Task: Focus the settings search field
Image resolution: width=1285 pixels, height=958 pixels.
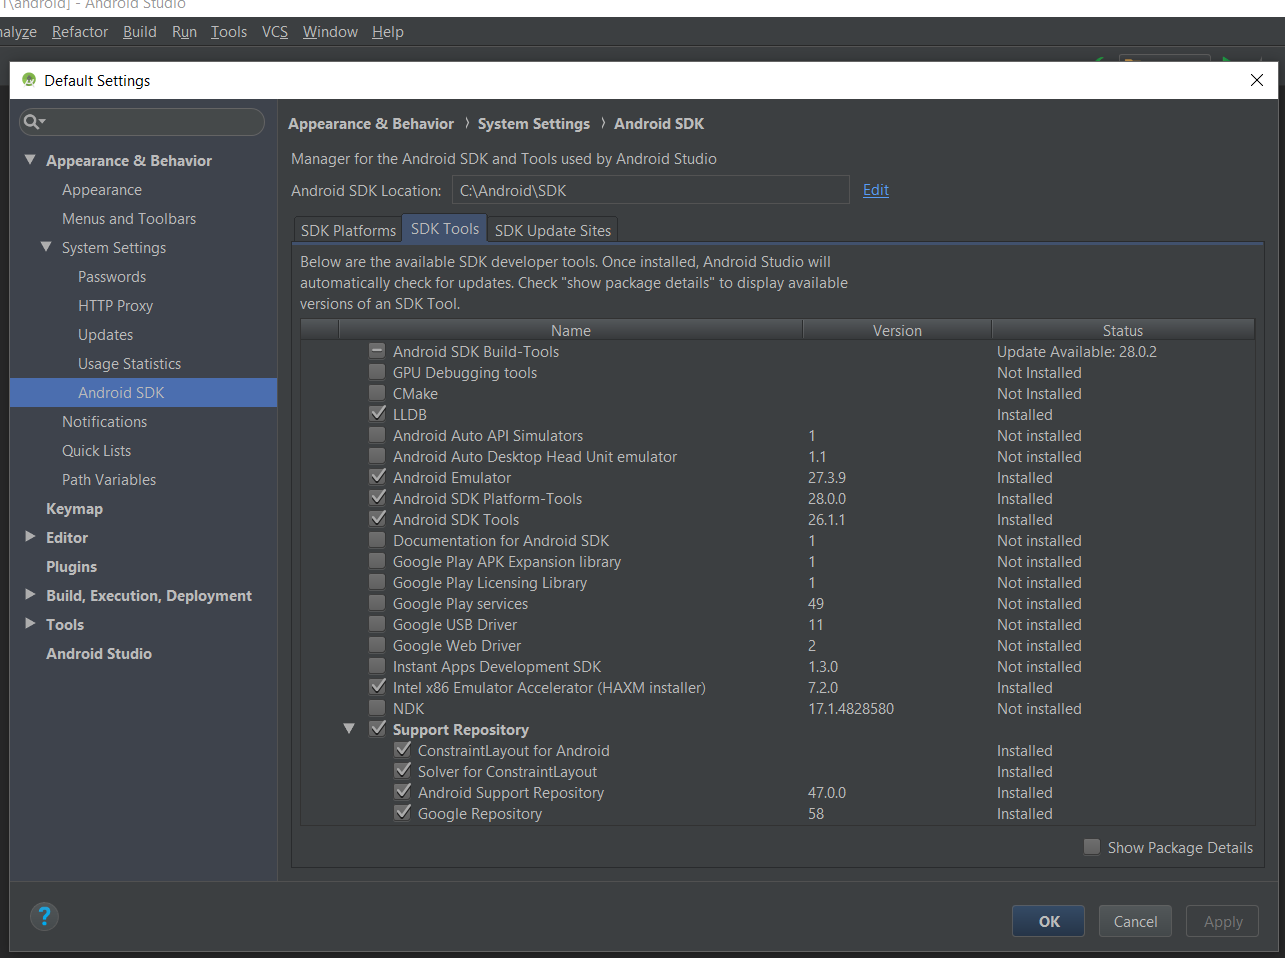Action: coord(142,122)
